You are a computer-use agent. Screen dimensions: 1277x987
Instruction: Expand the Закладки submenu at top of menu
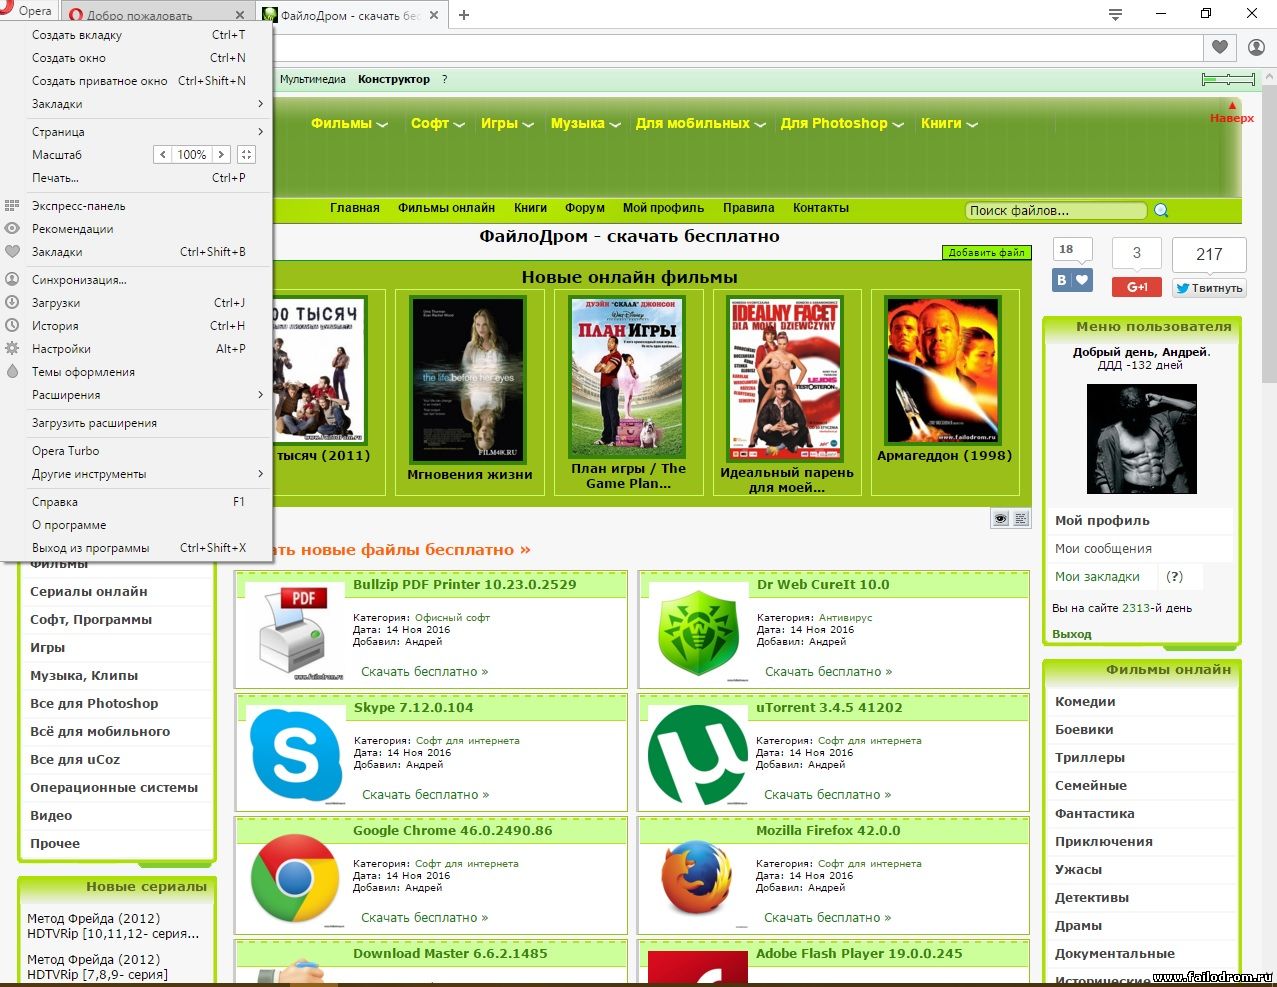[137, 104]
